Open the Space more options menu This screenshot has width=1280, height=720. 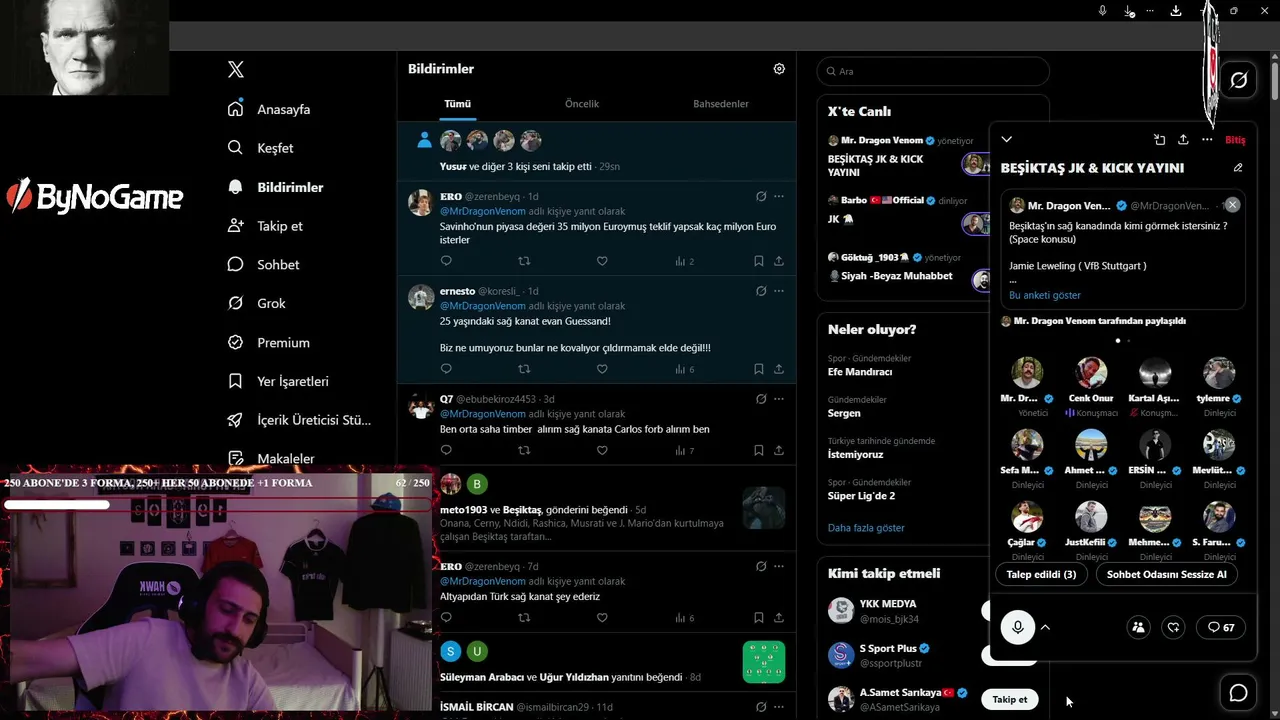click(x=1207, y=140)
